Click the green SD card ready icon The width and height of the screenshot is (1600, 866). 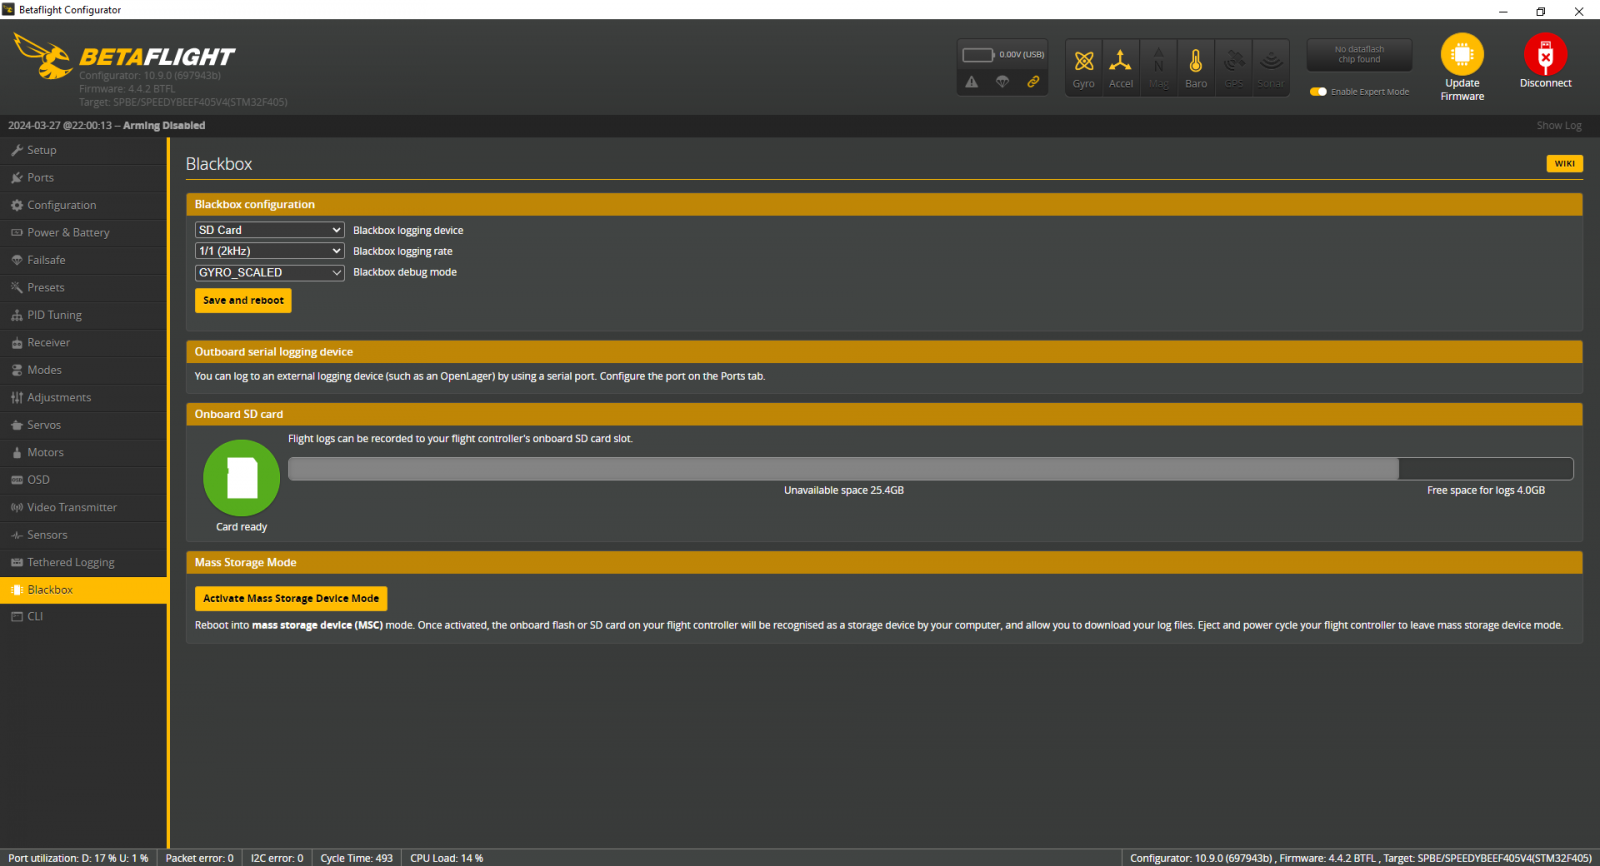[242, 478]
